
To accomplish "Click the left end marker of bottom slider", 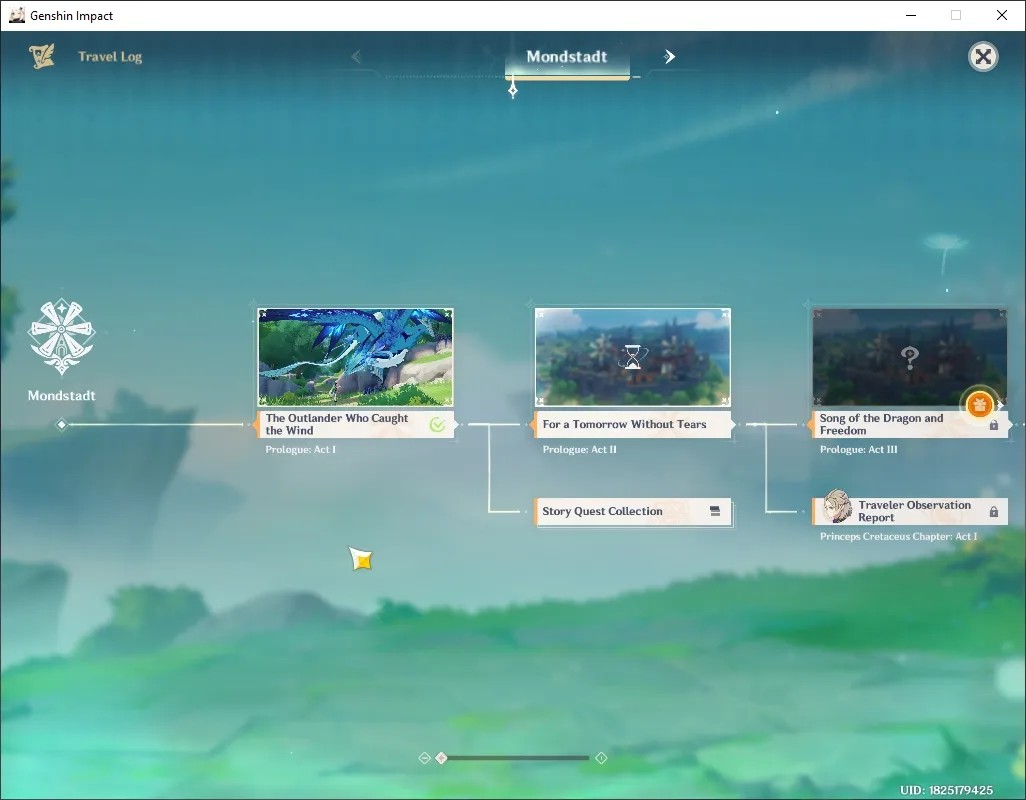I will (x=424, y=757).
